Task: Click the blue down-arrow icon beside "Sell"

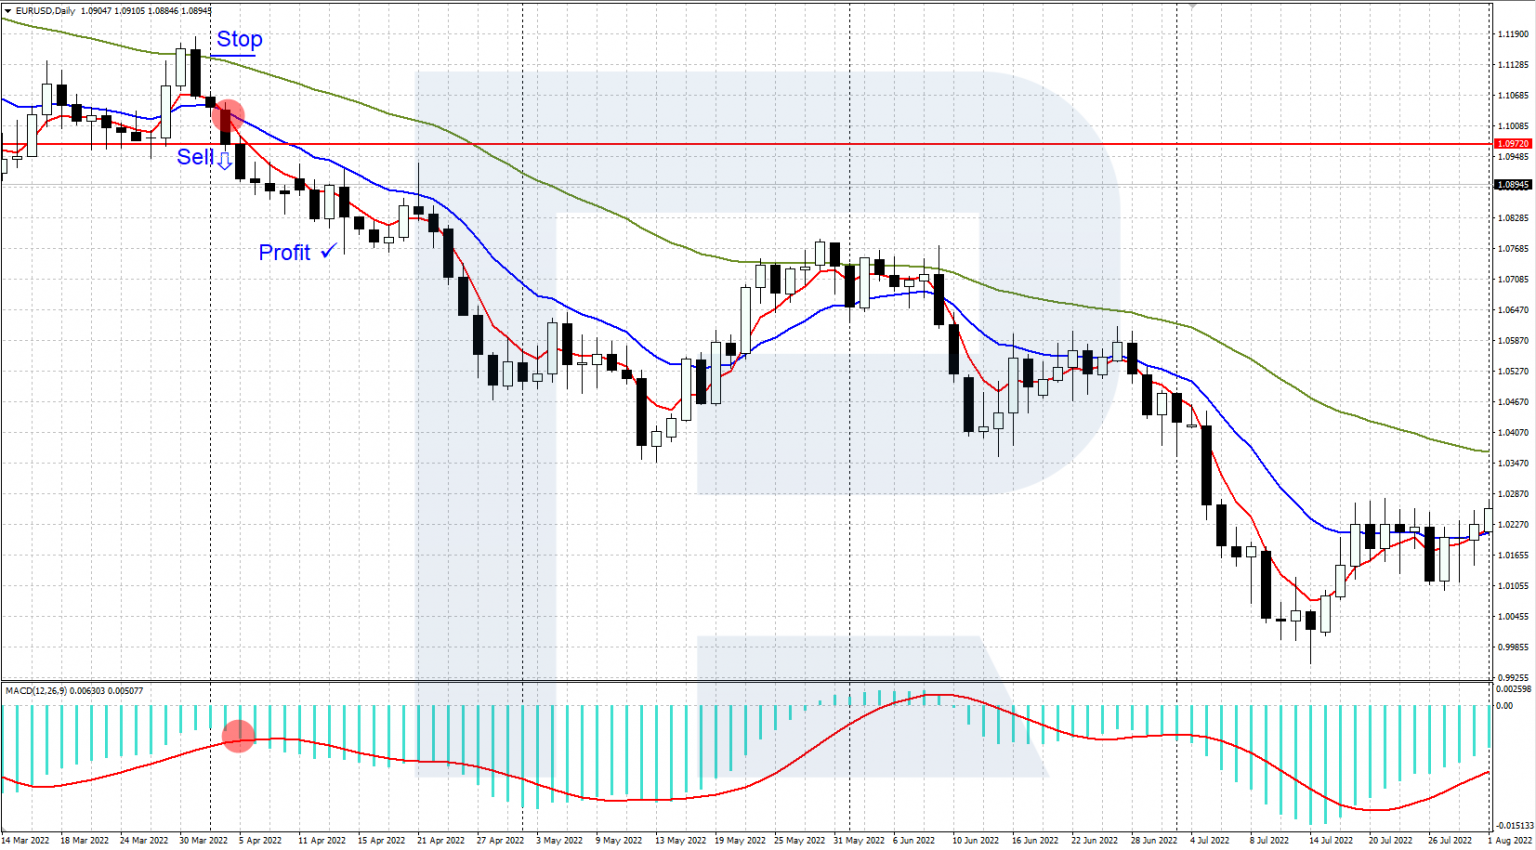Action: 224,162
